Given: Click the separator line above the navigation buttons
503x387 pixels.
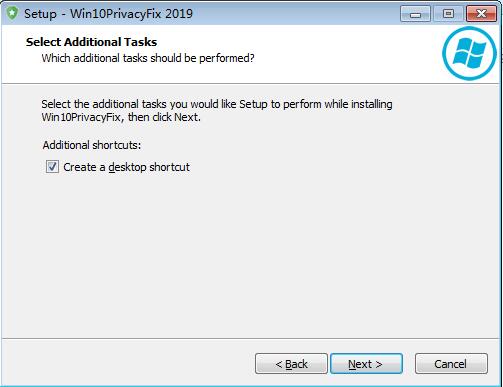Looking at the screenshot, I should [x=251, y=339].
